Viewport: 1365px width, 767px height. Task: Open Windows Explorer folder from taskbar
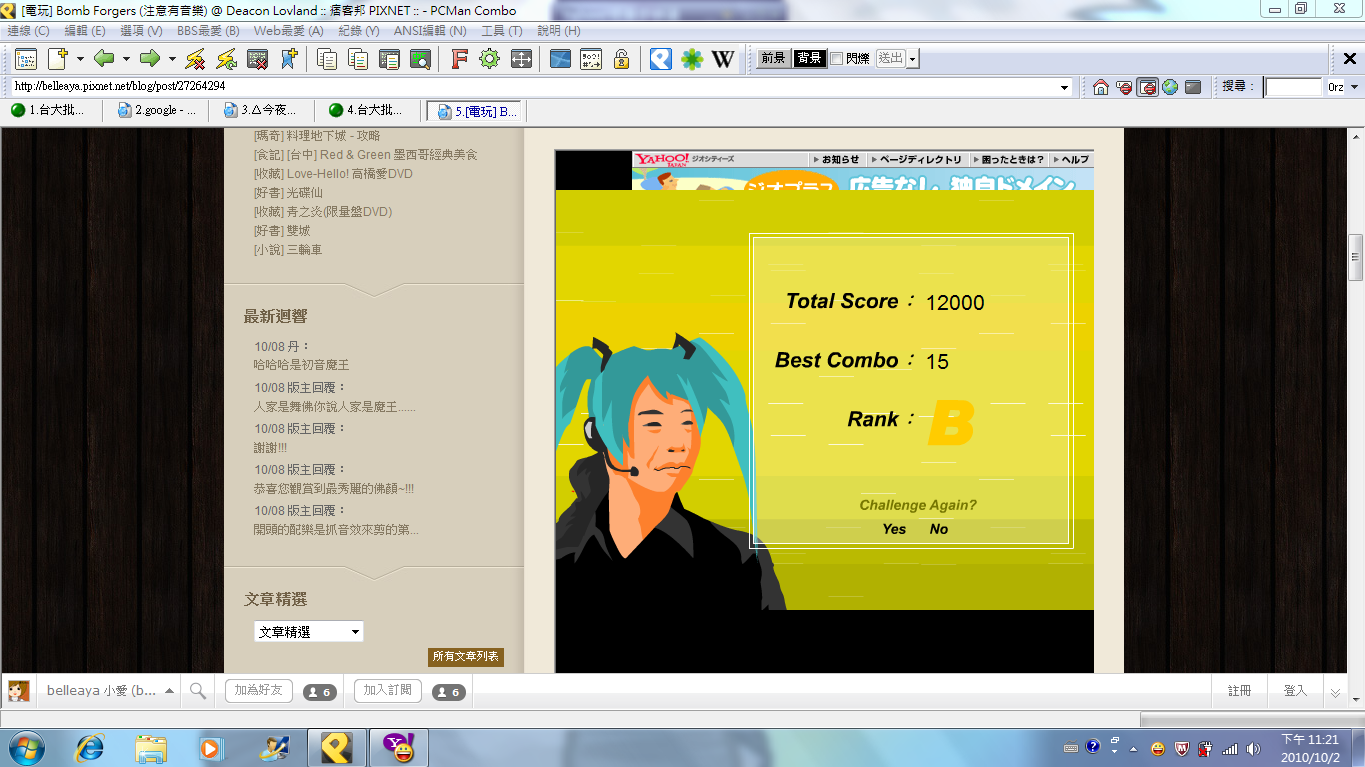(x=151, y=747)
